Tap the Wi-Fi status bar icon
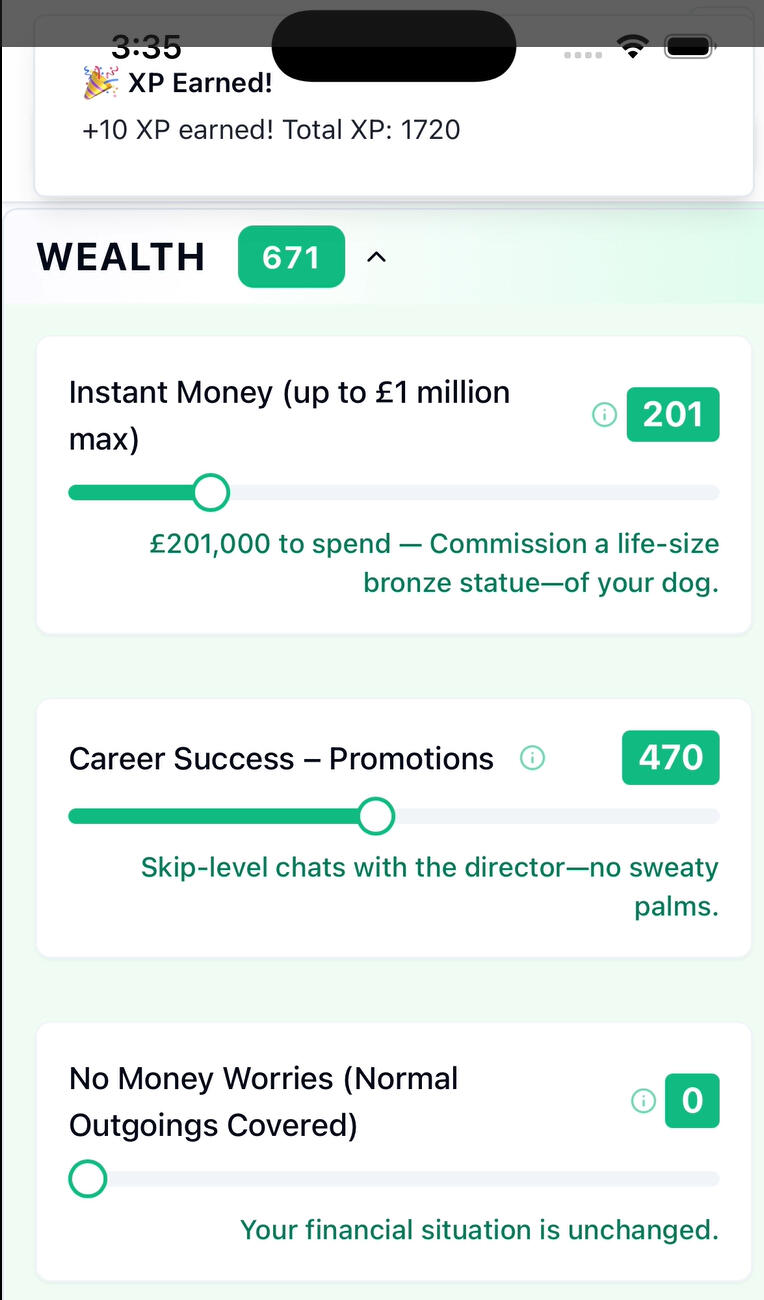This screenshot has width=764, height=1300. pos(633,46)
